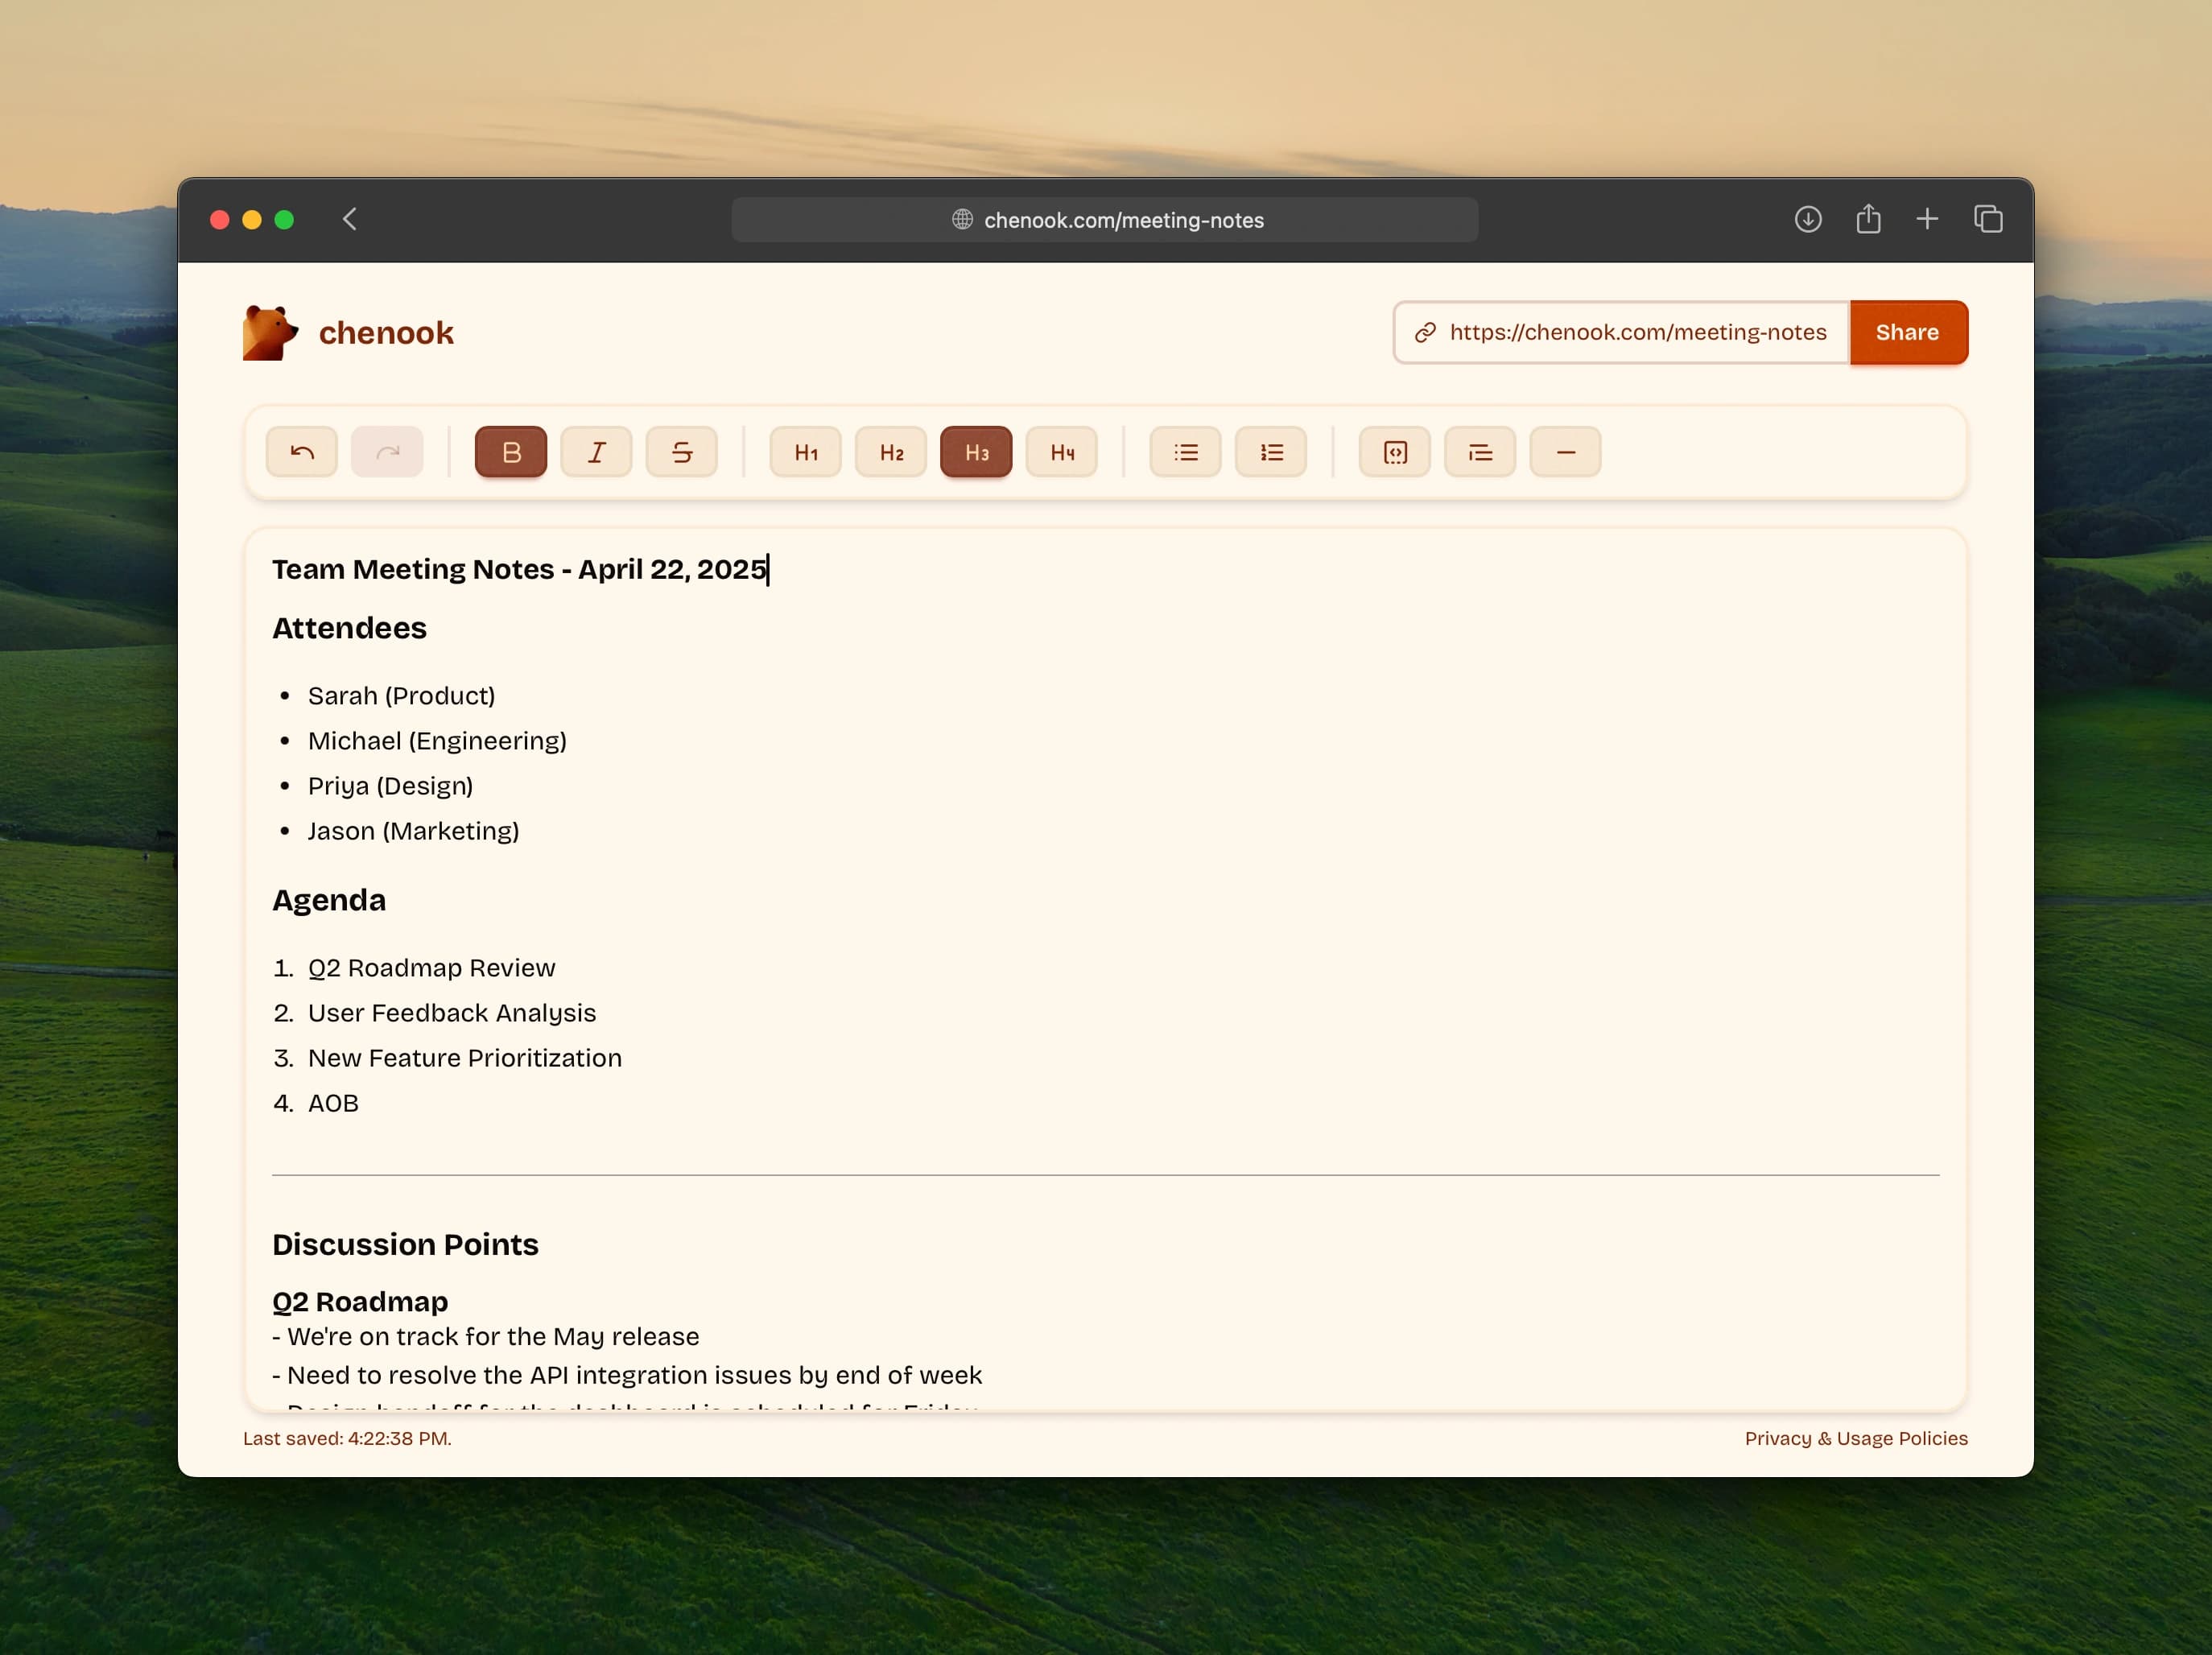Click the chenook bear logo
The image size is (2212, 1655).
tap(267, 331)
